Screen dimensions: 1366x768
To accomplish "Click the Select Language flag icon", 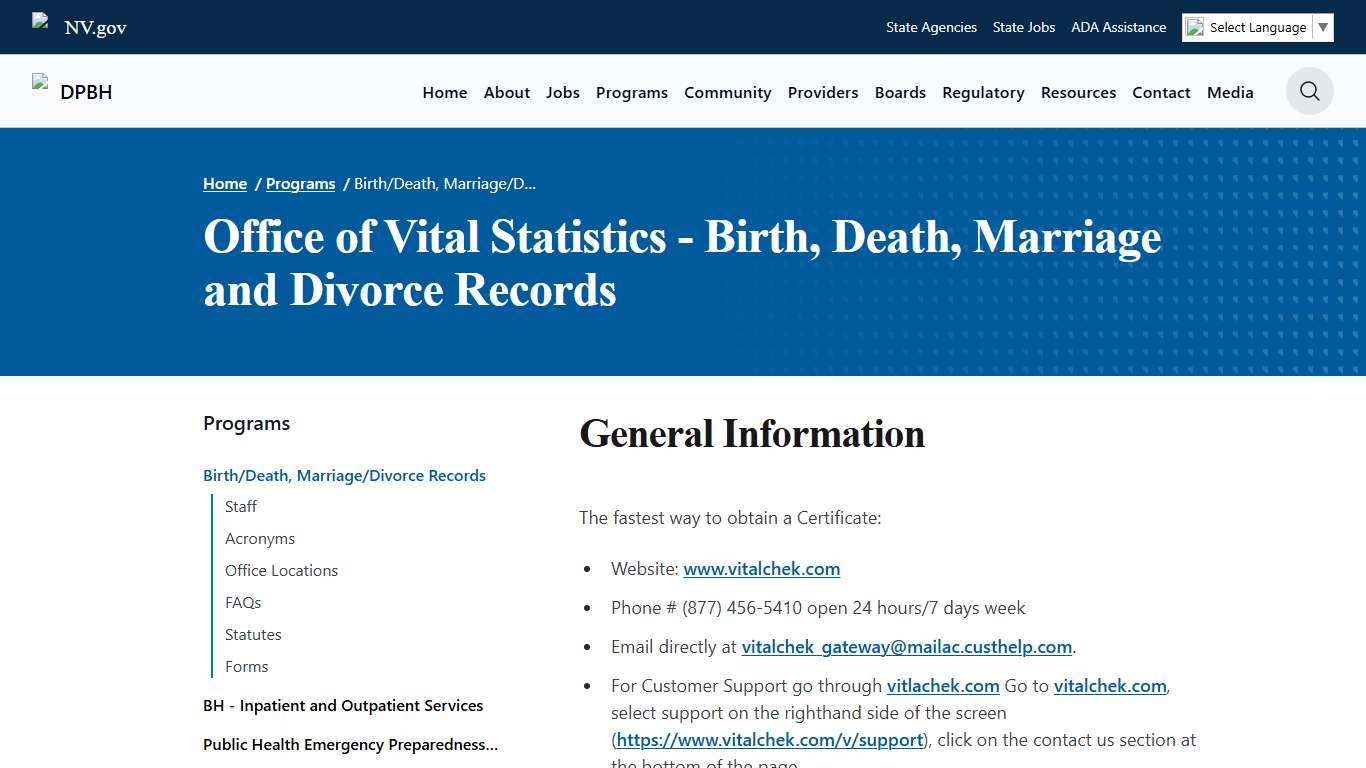I will [x=1196, y=27].
